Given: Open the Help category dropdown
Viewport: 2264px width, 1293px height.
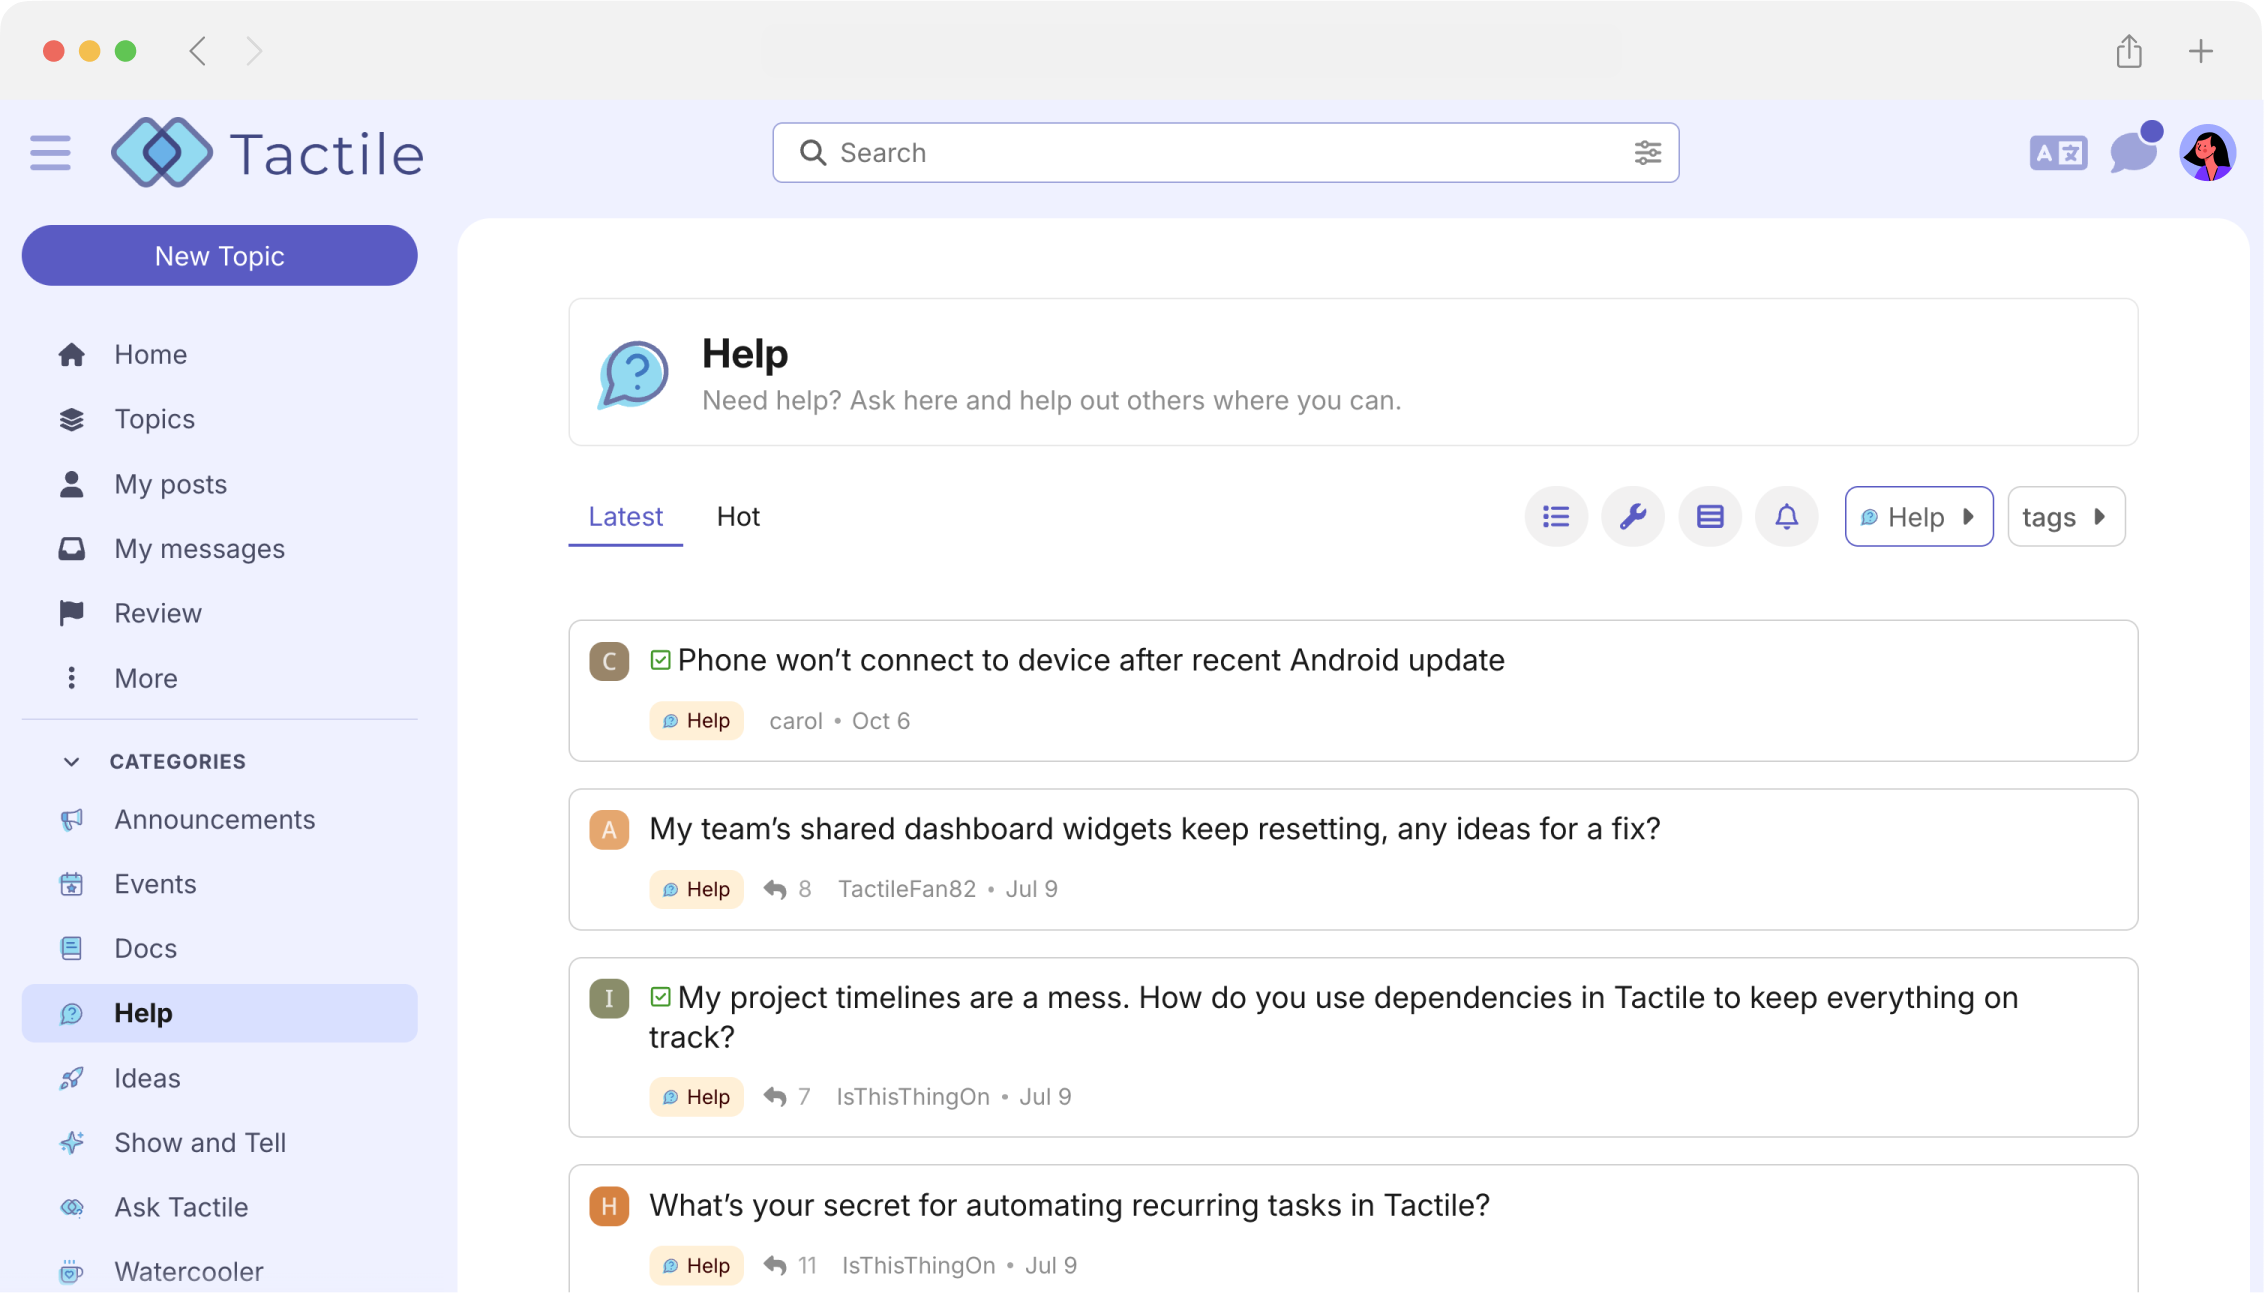Looking at the screenshot, I should point(1918,517).
